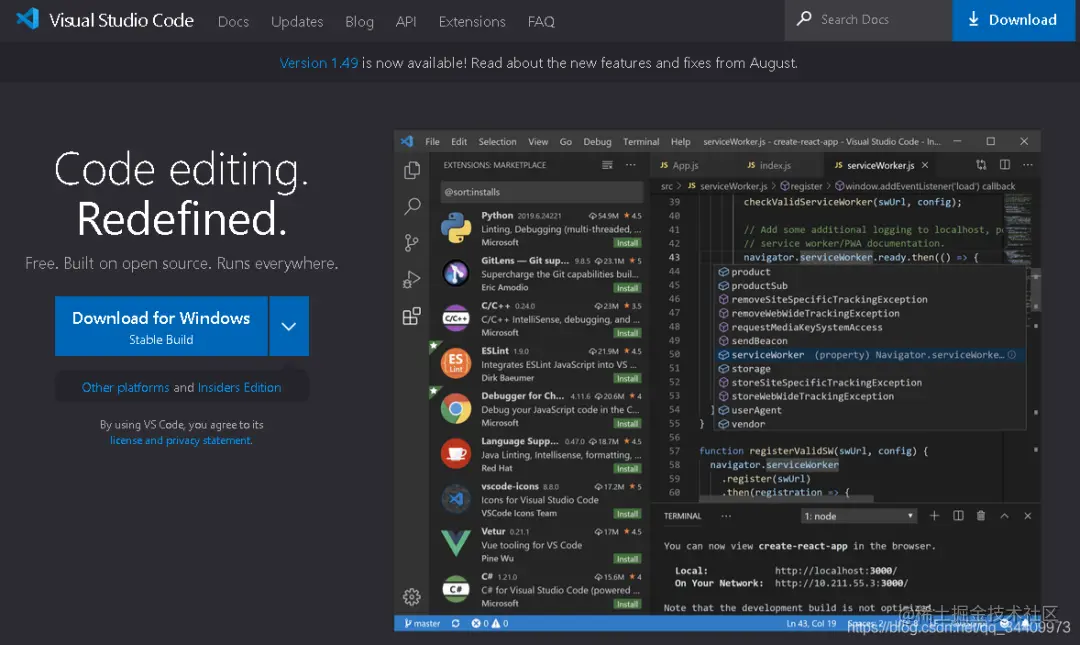1080x645 pixels.
Task: Click the Explorer files icon in activity bar
Action: tap(412, 170)
